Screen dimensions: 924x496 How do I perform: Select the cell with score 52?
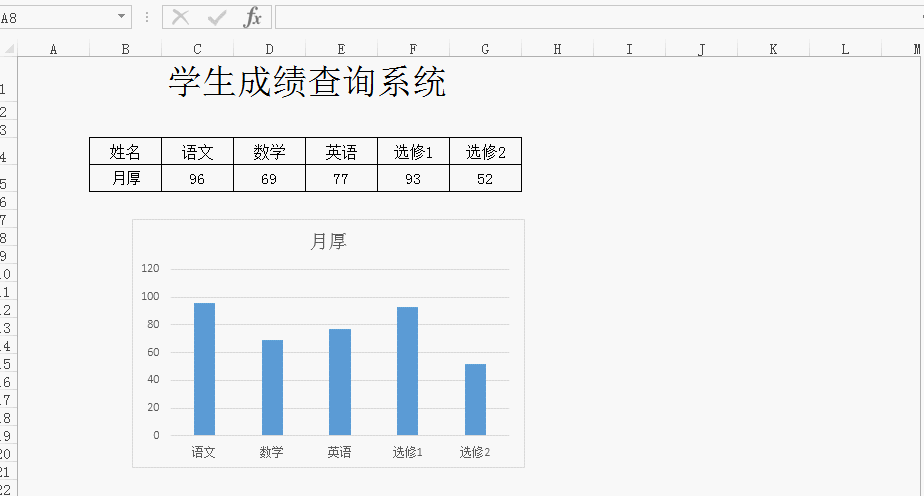485,178
